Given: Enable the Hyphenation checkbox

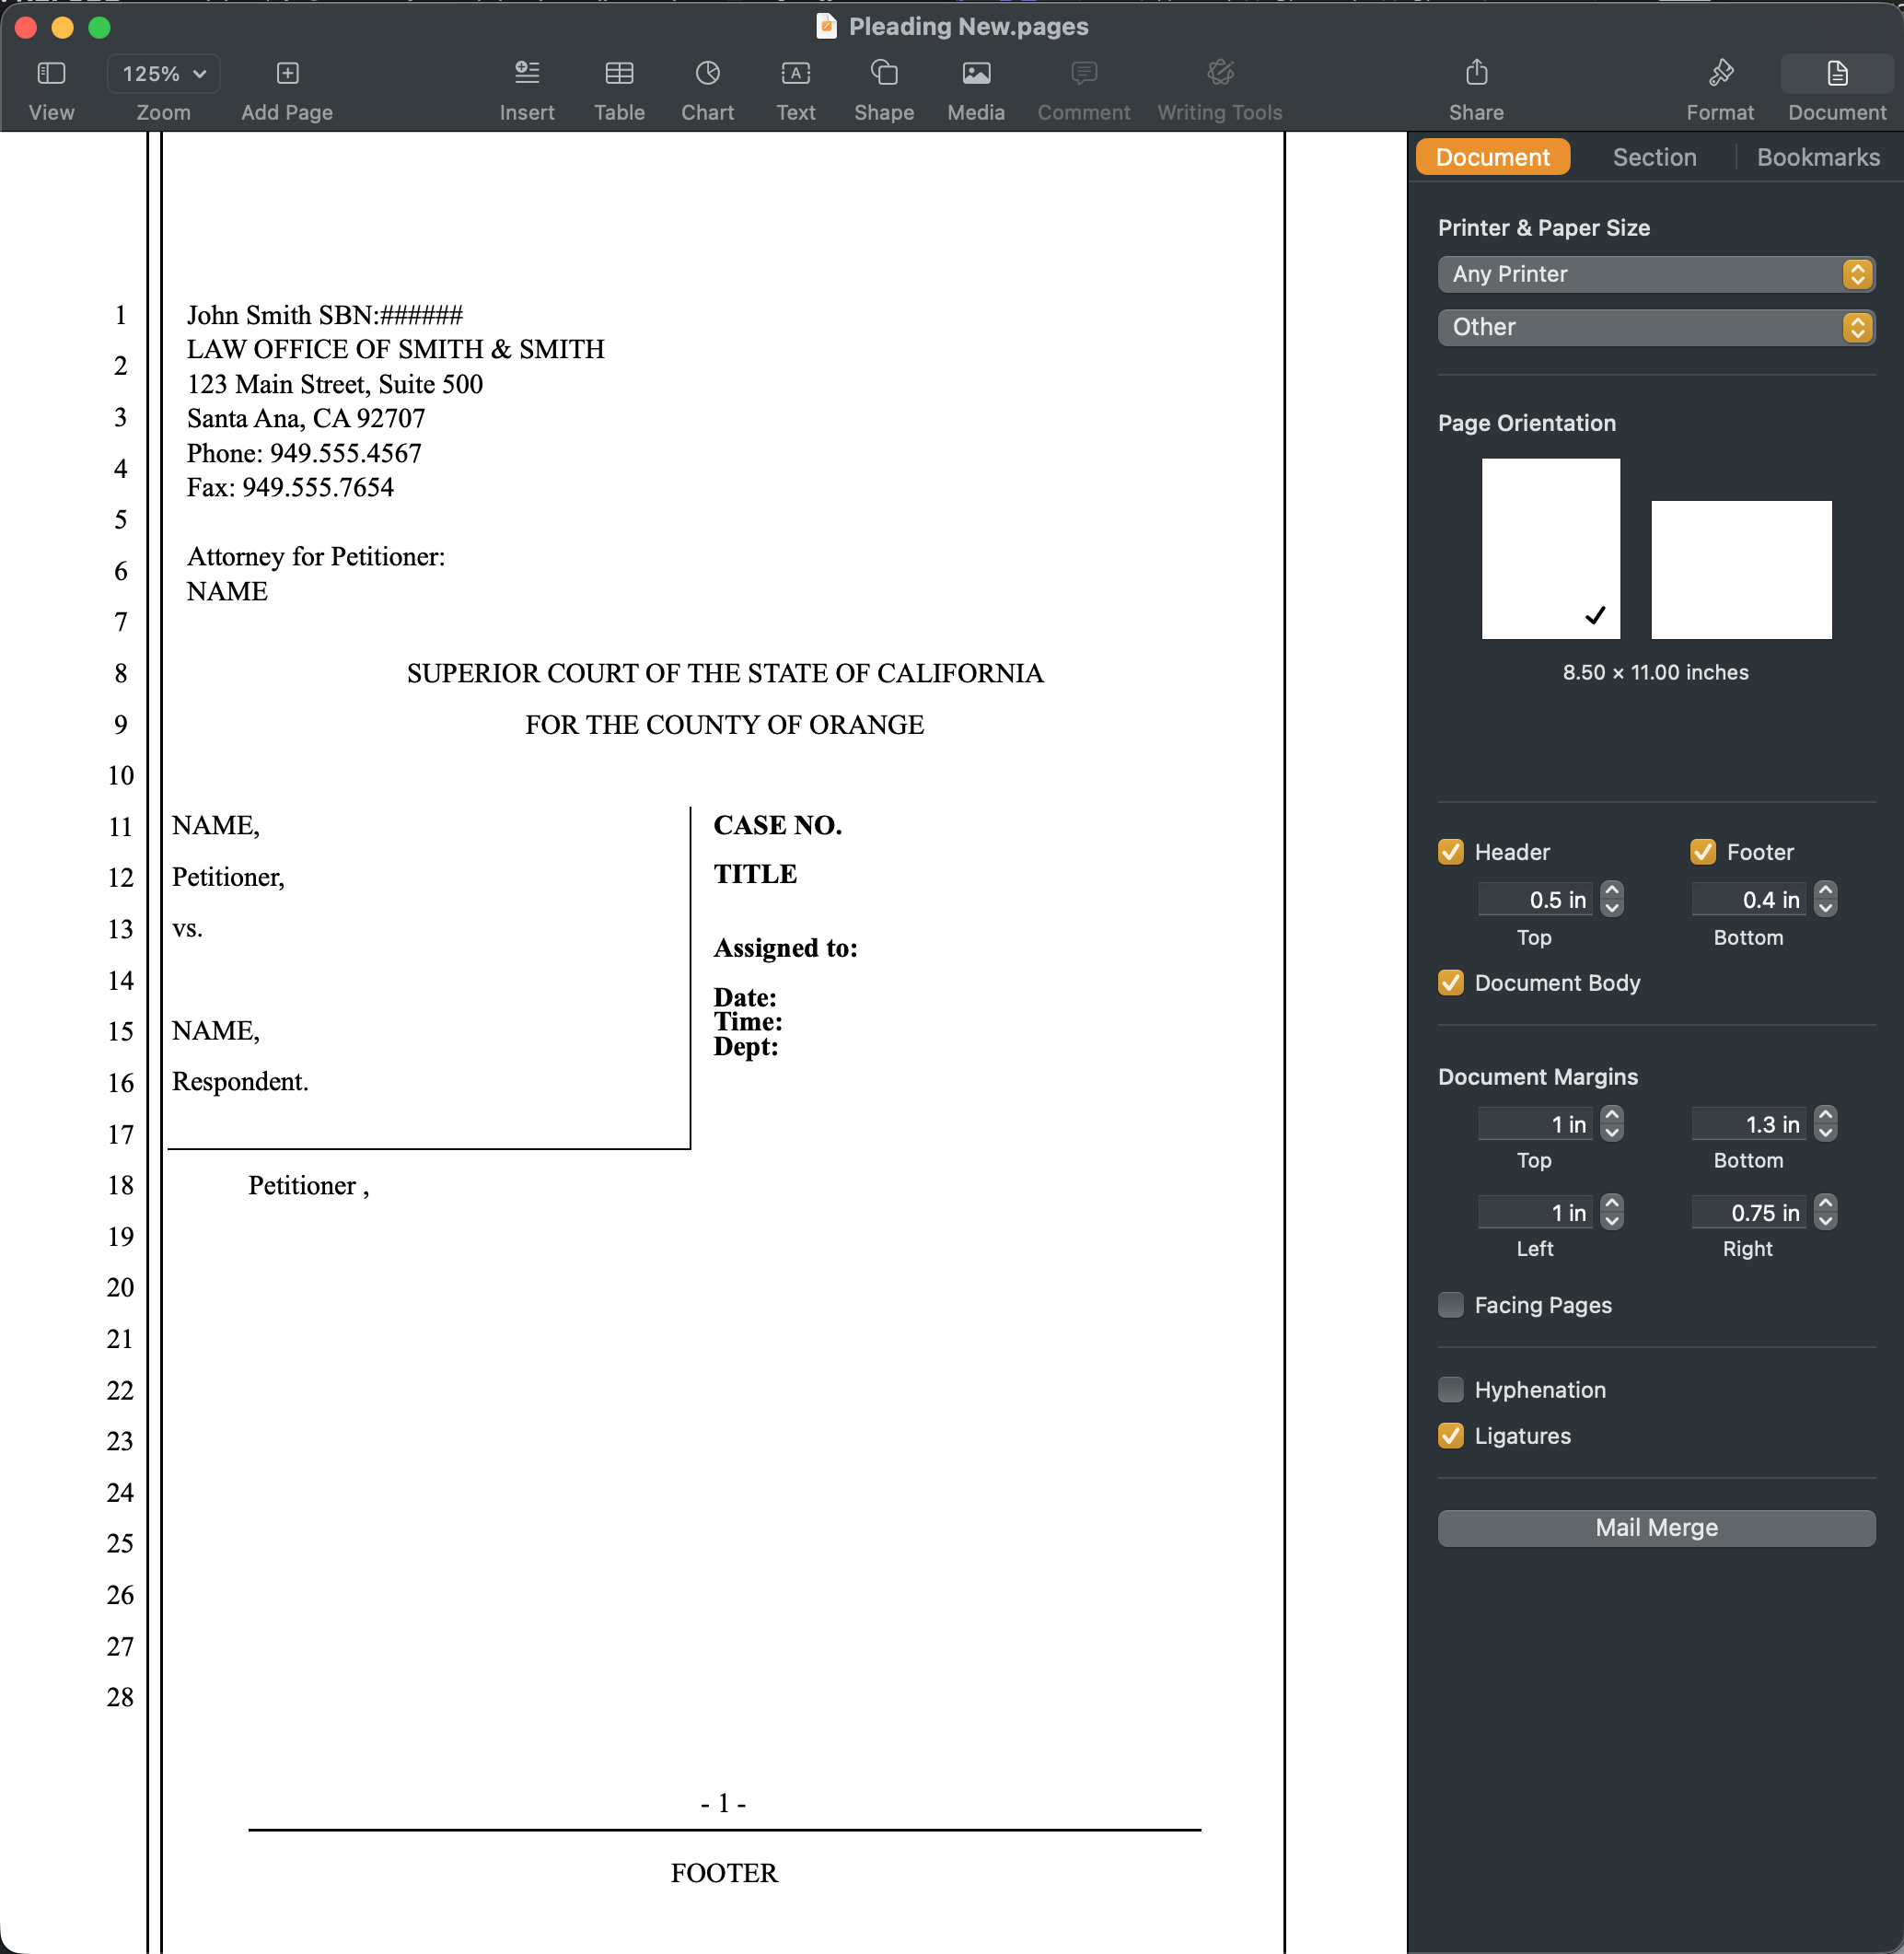Looking at the screenshot, I should pos(1450,1390).
